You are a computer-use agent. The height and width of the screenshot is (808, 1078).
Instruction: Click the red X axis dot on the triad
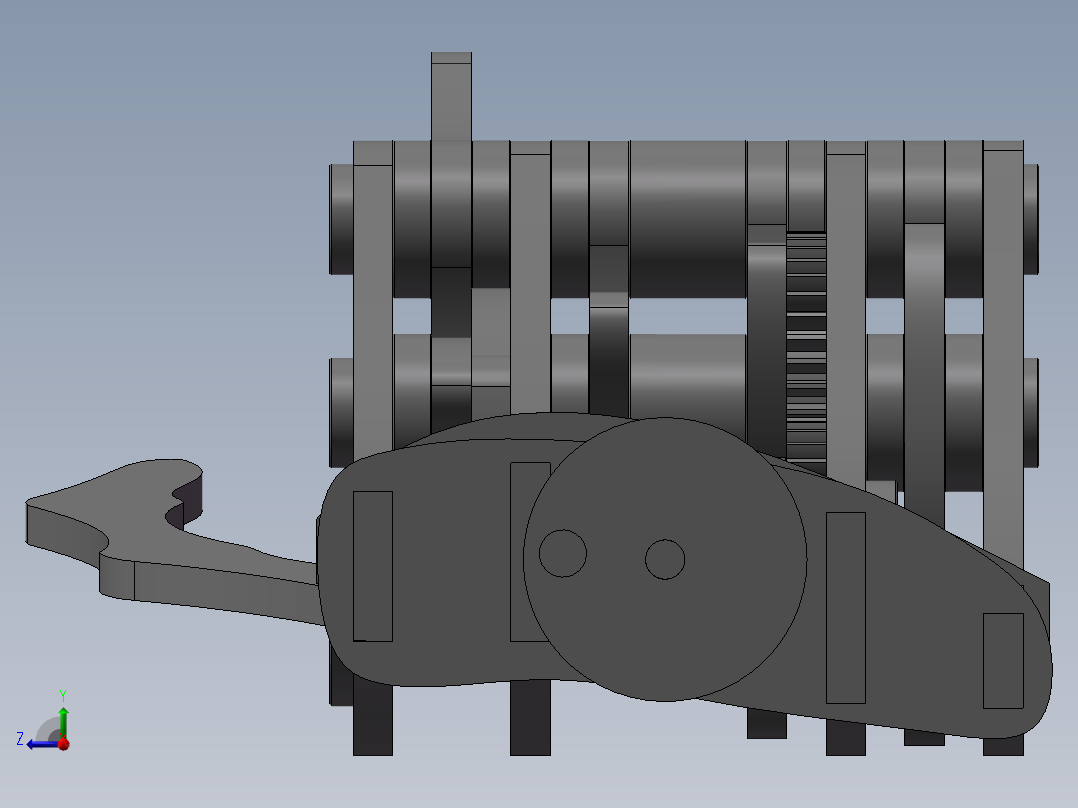click(x=64, y=744)
